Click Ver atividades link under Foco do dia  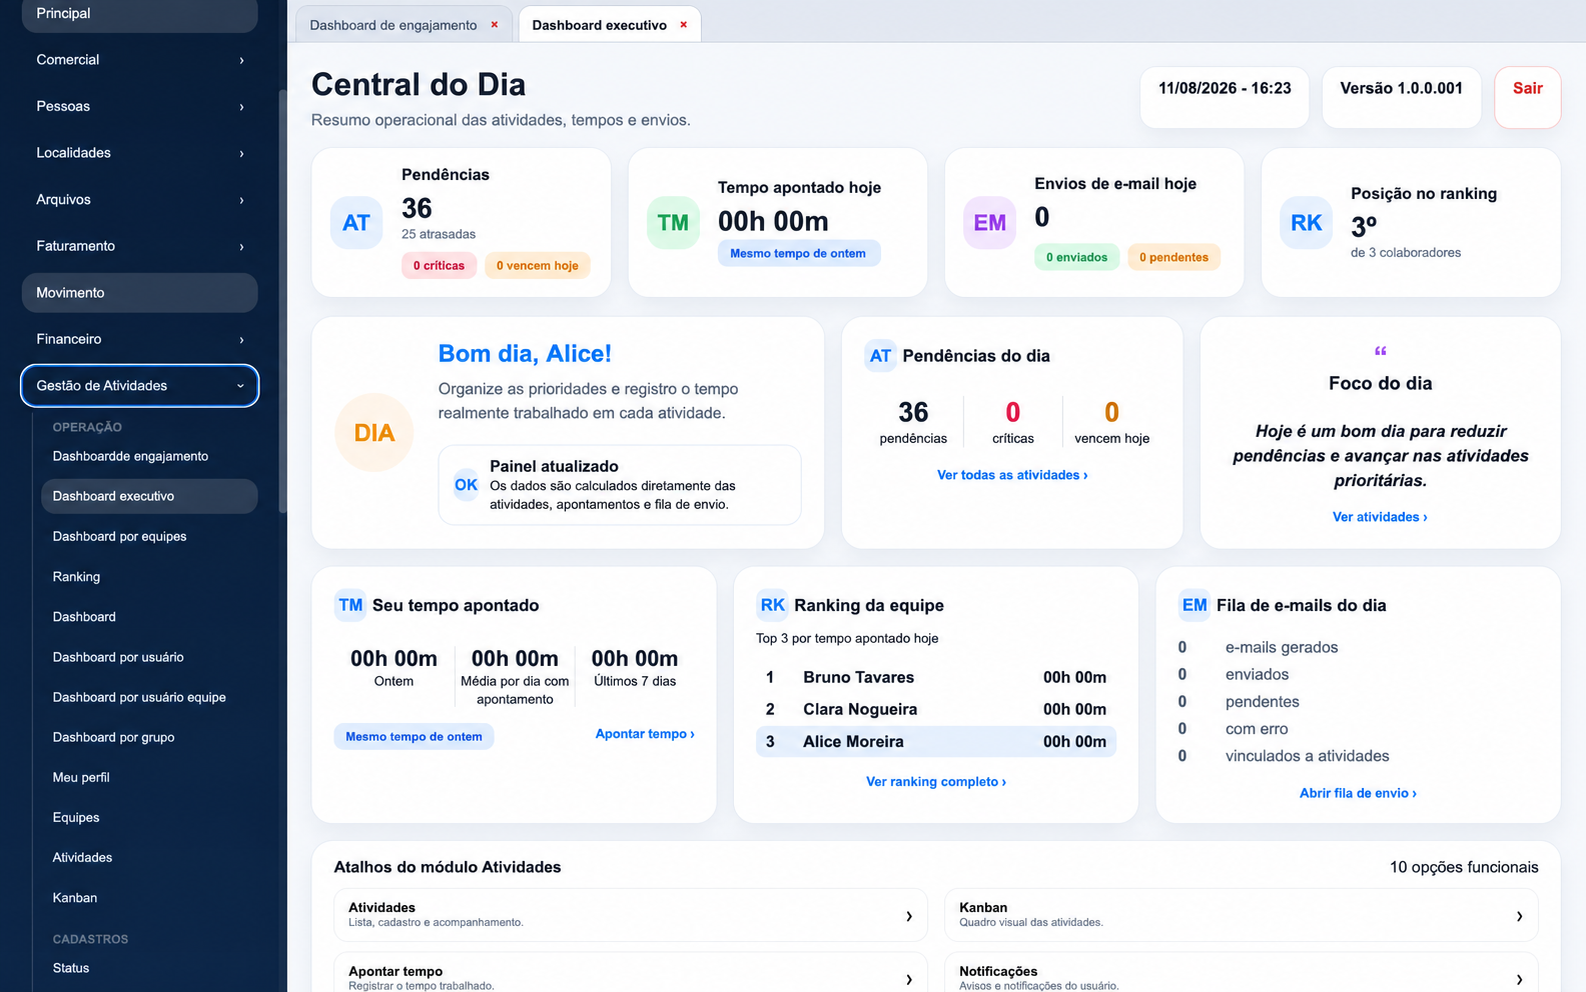[1380, 517]
